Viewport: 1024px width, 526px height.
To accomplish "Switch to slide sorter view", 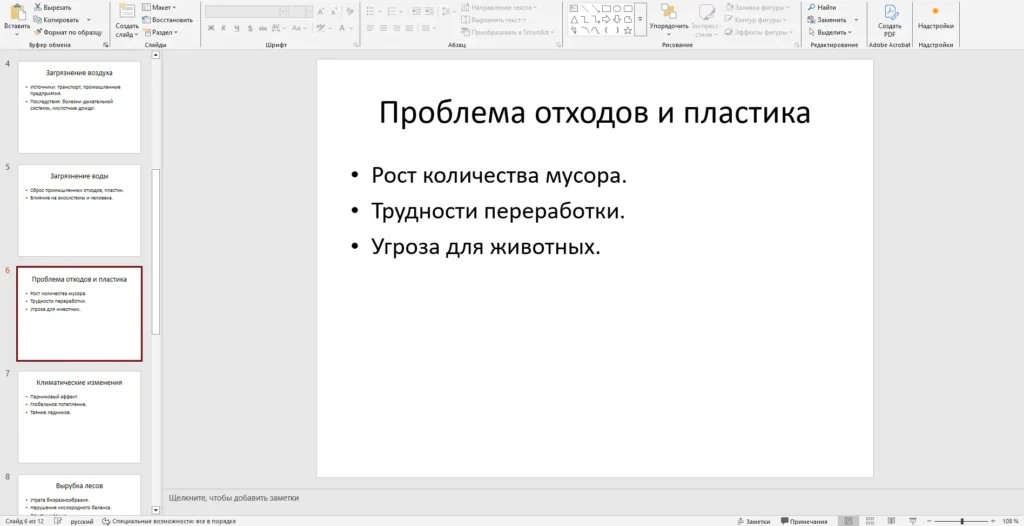I will 871,521.
